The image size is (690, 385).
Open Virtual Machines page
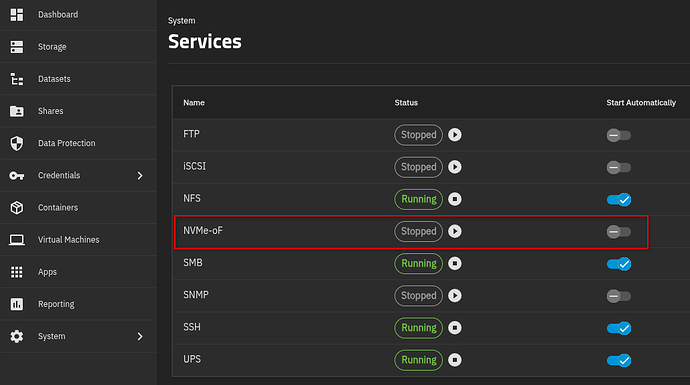[78, 239]
